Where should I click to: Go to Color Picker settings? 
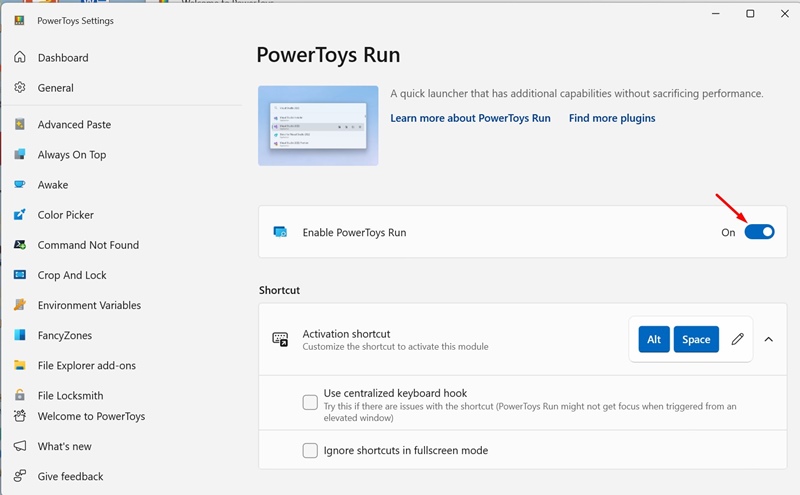66,215
